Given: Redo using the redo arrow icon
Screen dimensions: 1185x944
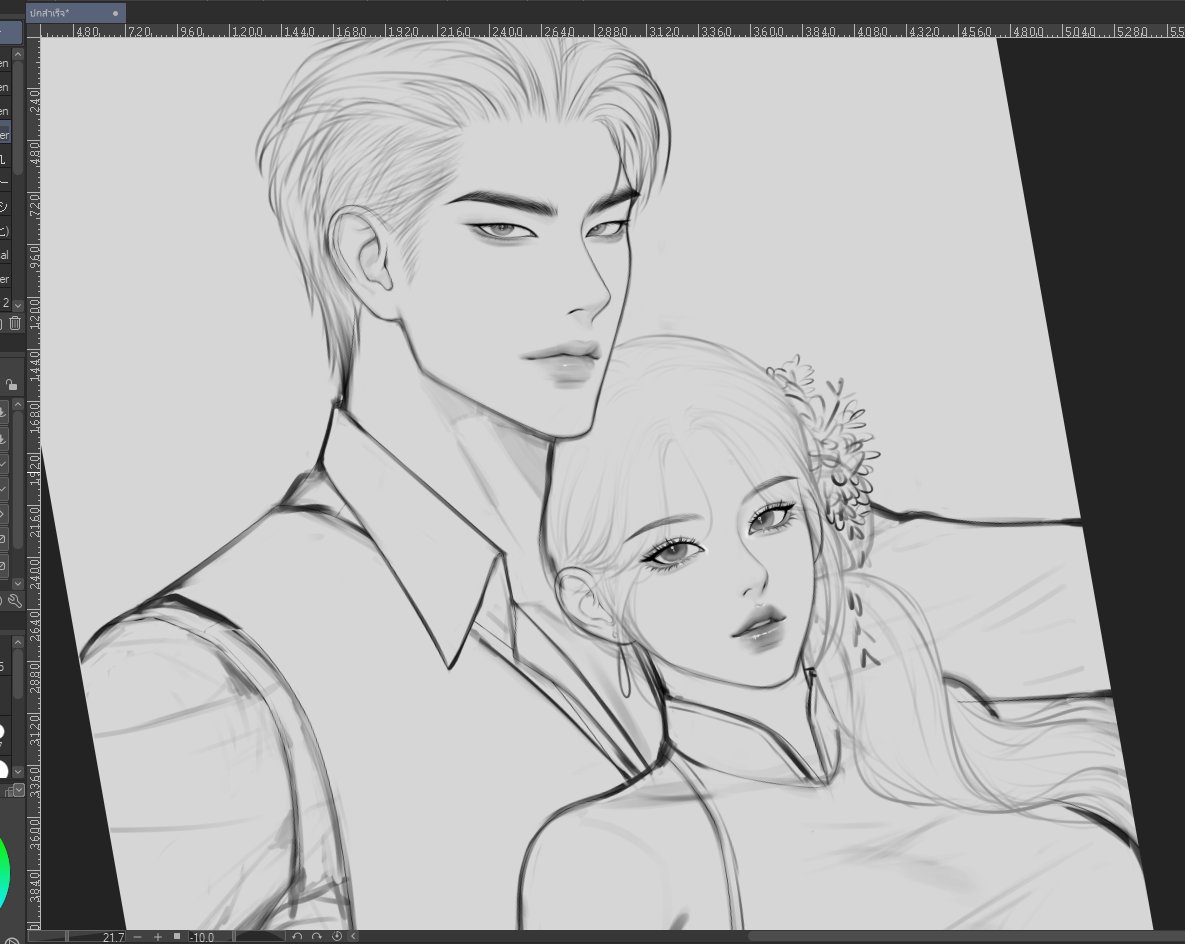Looking at the screenshot, I should point(317,936).
